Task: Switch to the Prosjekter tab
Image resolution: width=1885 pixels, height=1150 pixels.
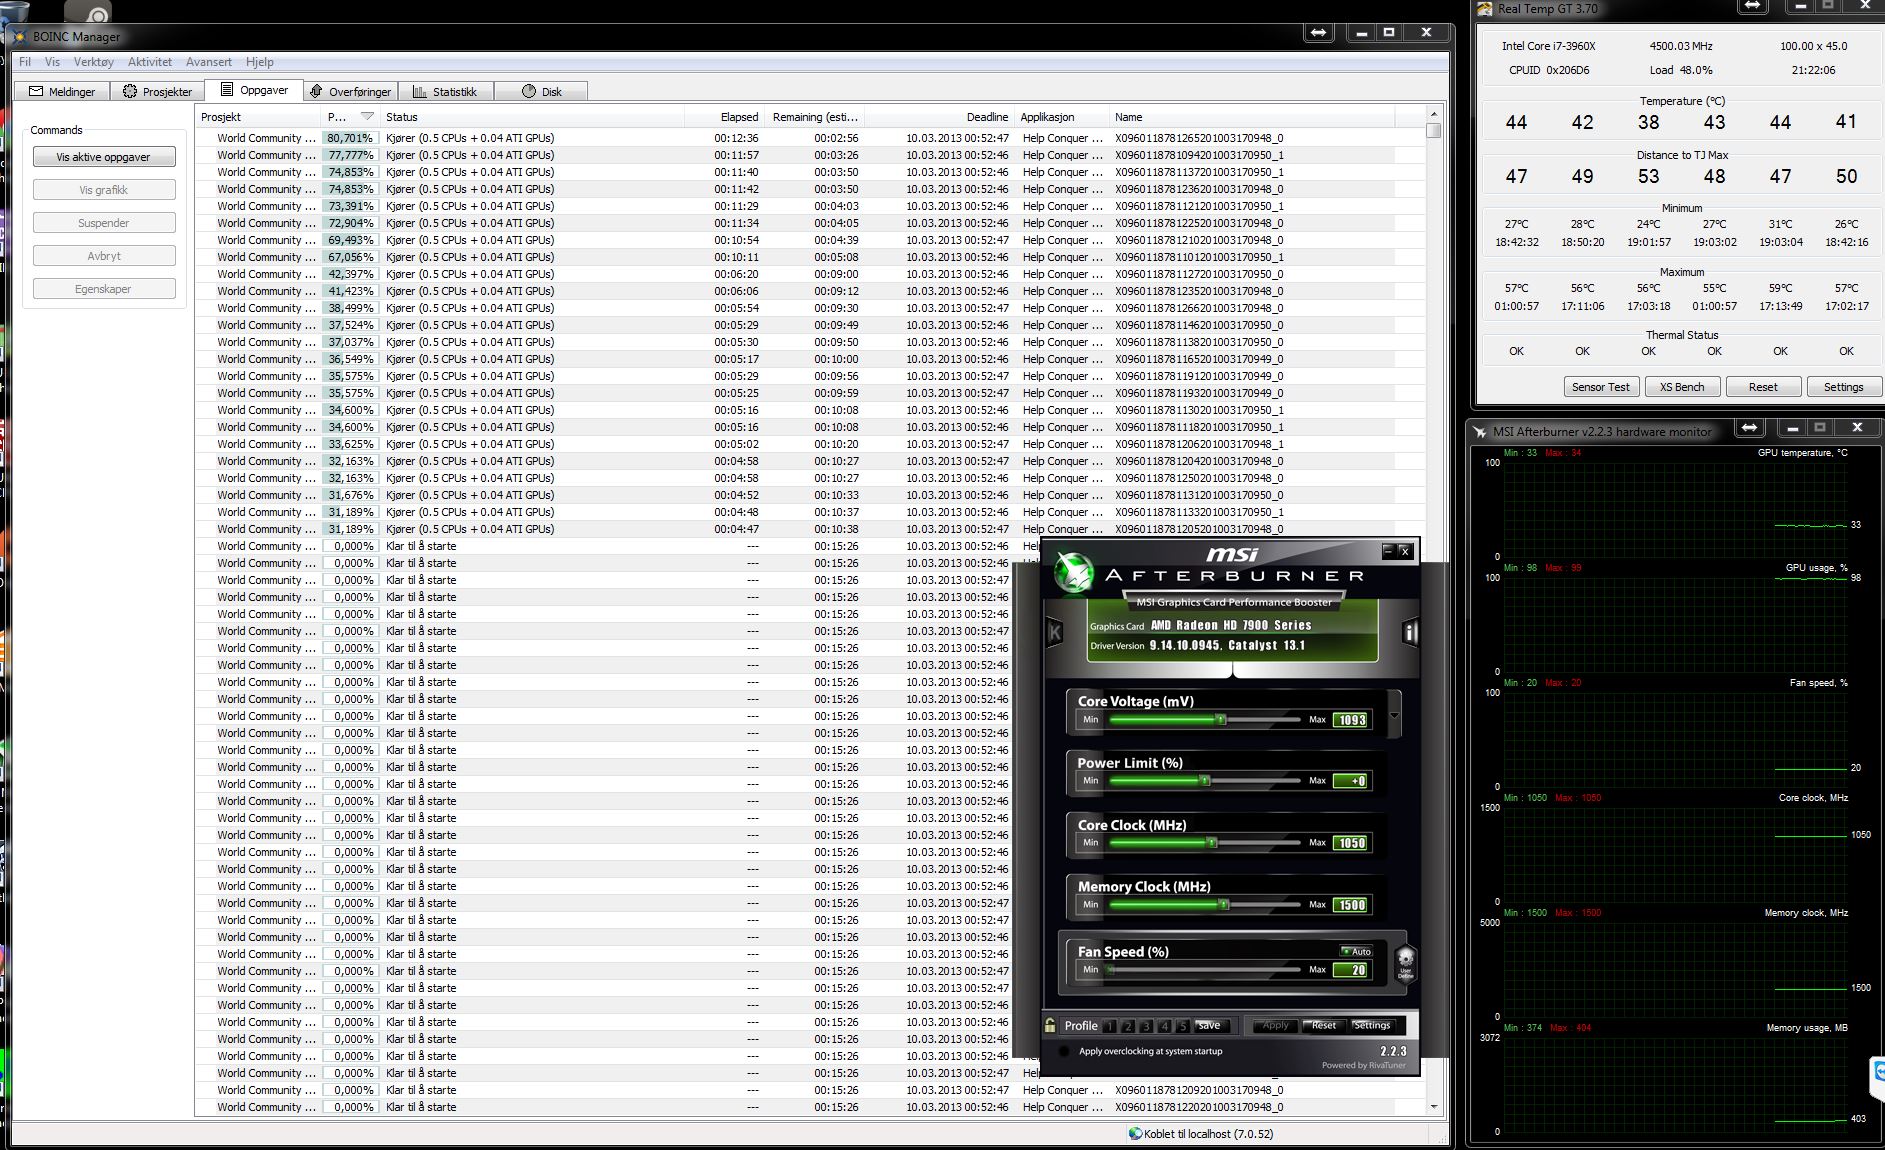Action: pos(157,91)
